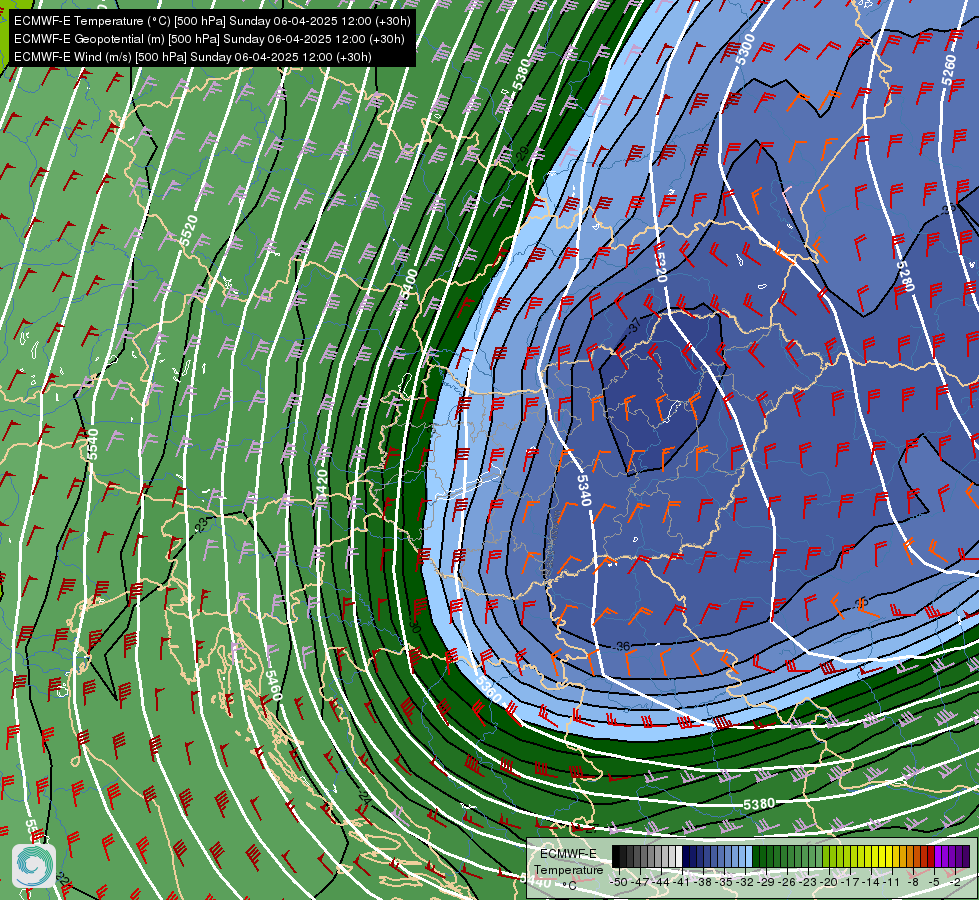Click the 5520 geopotential contour label
Viewport: 979px width, 900px height.
coord(189,230)
